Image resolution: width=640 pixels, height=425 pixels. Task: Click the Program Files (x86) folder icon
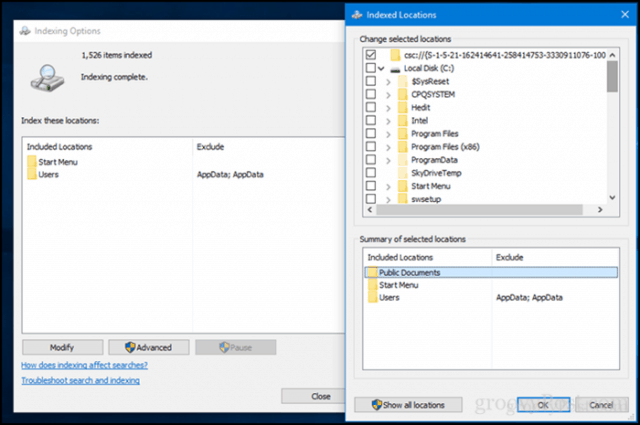pyautogui.click(x=403, y=147)
